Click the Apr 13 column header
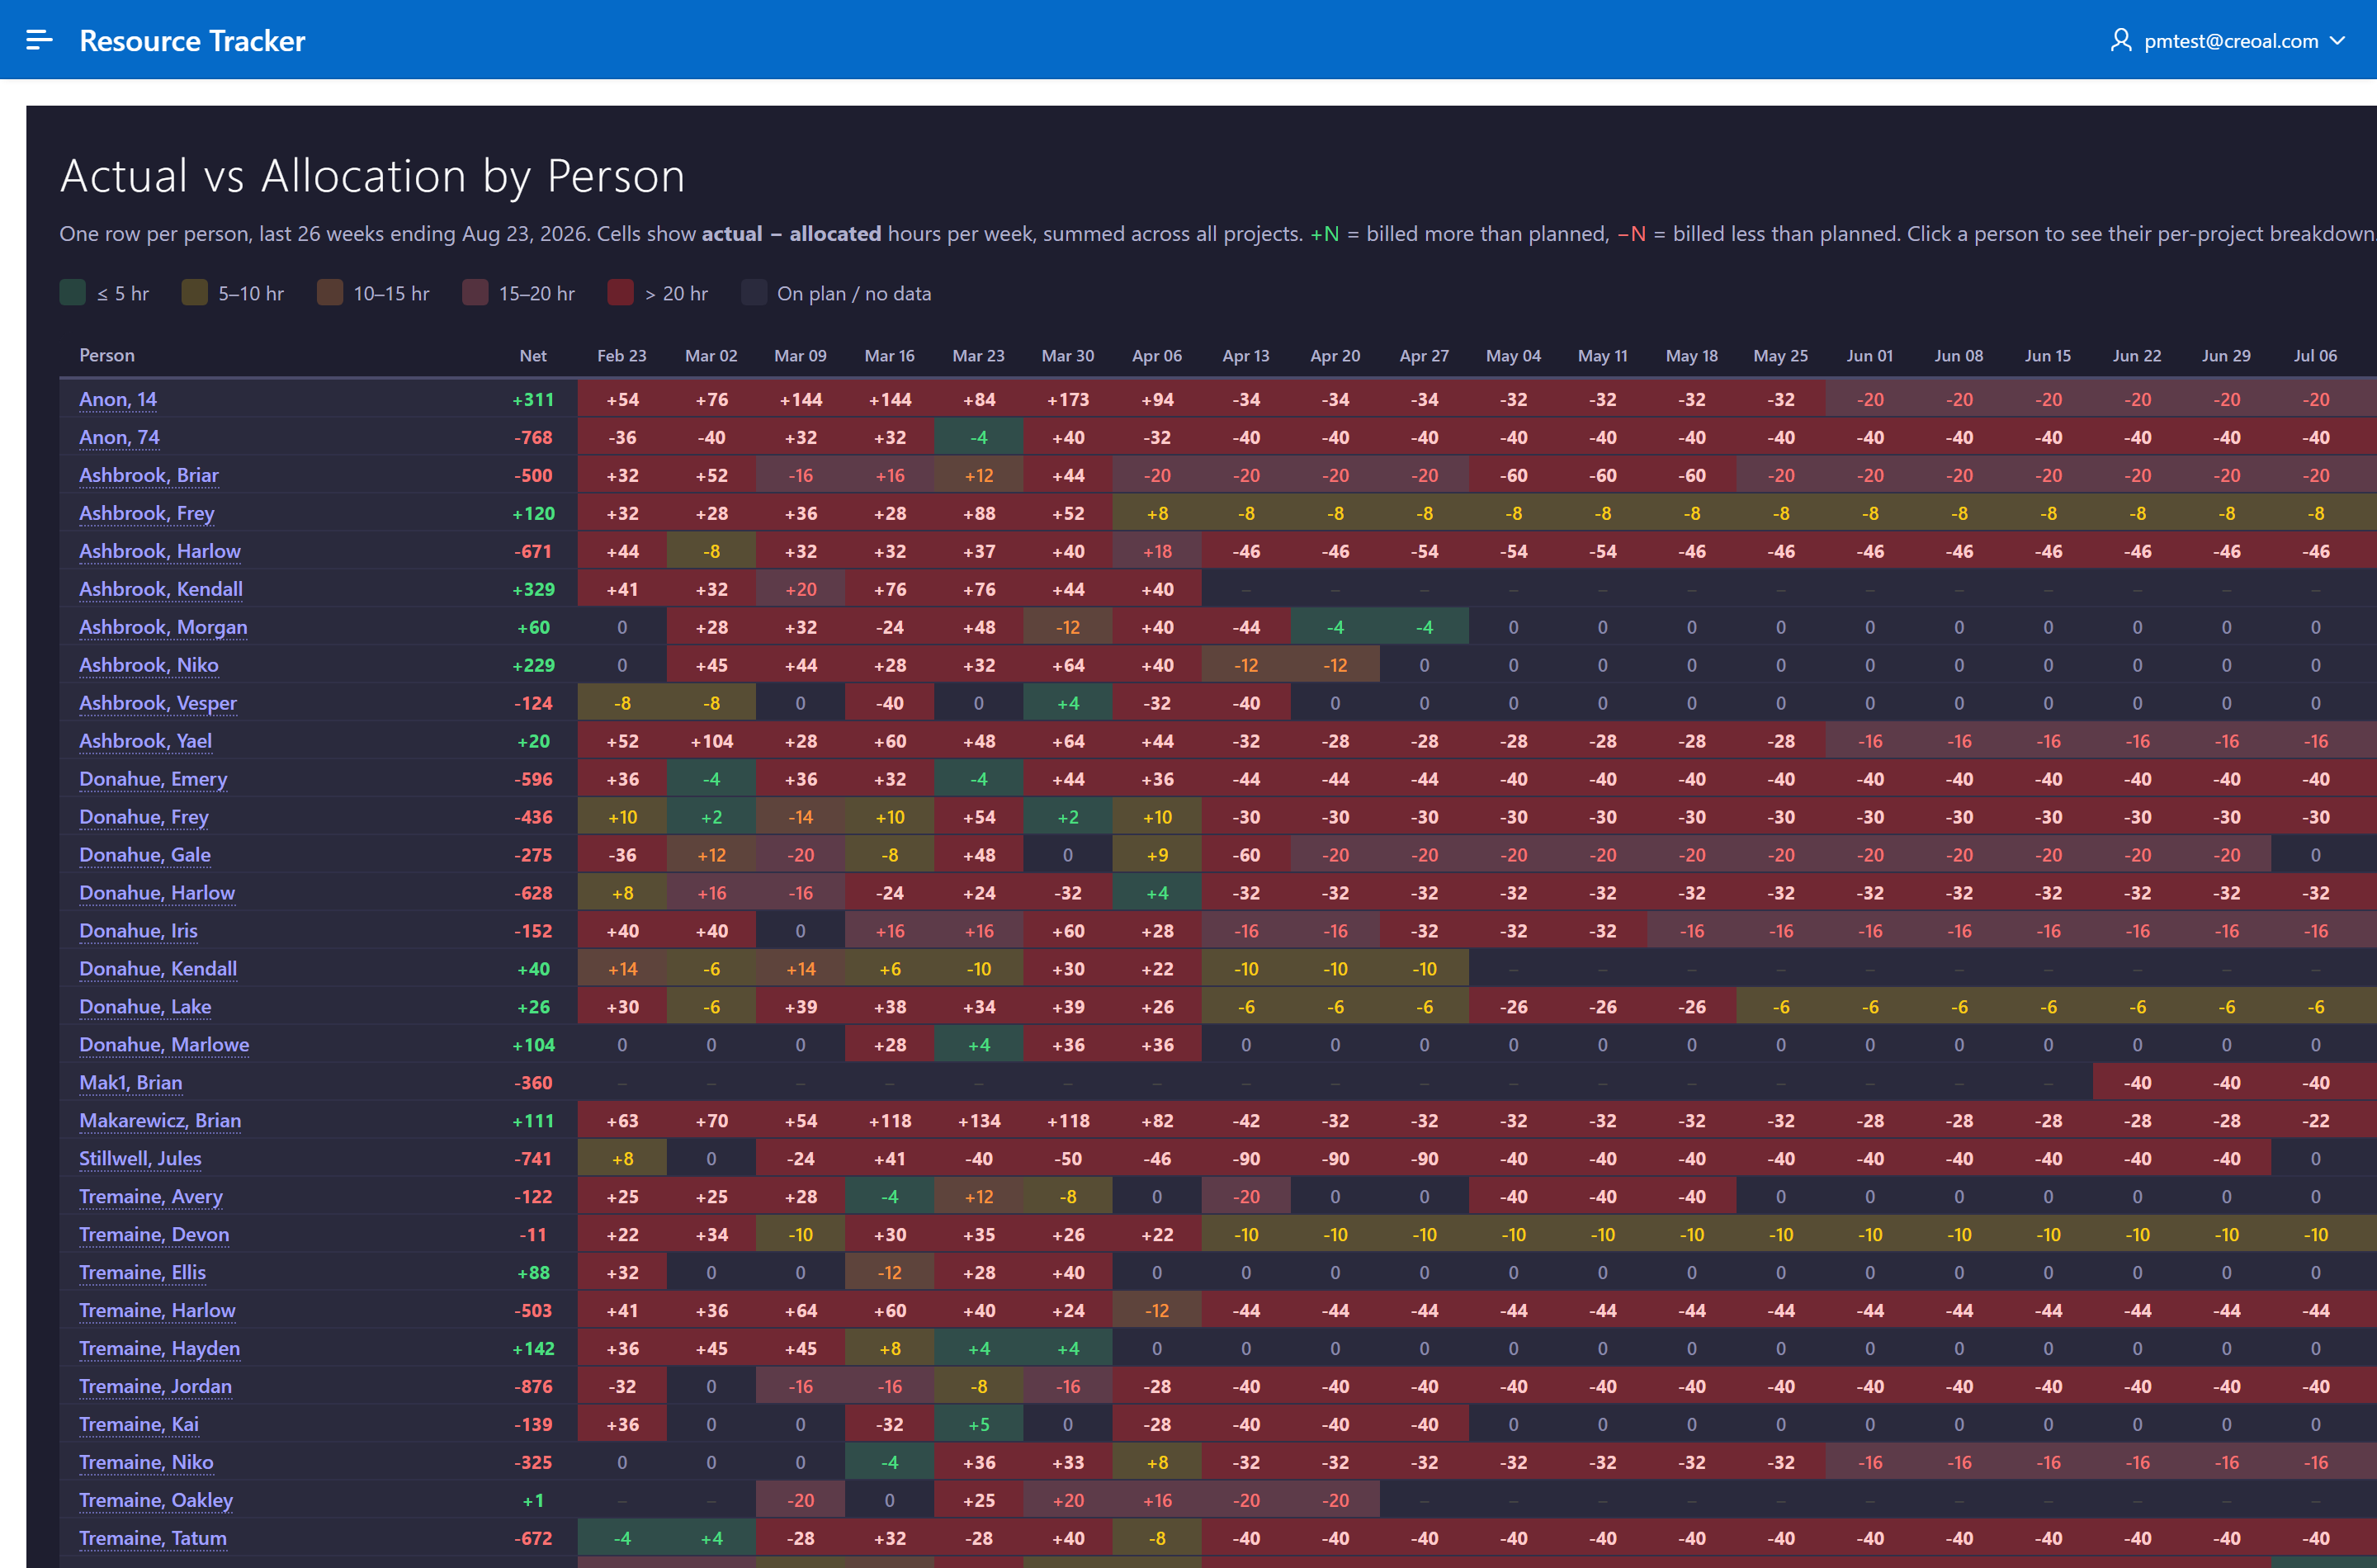 coord(1246,356)
